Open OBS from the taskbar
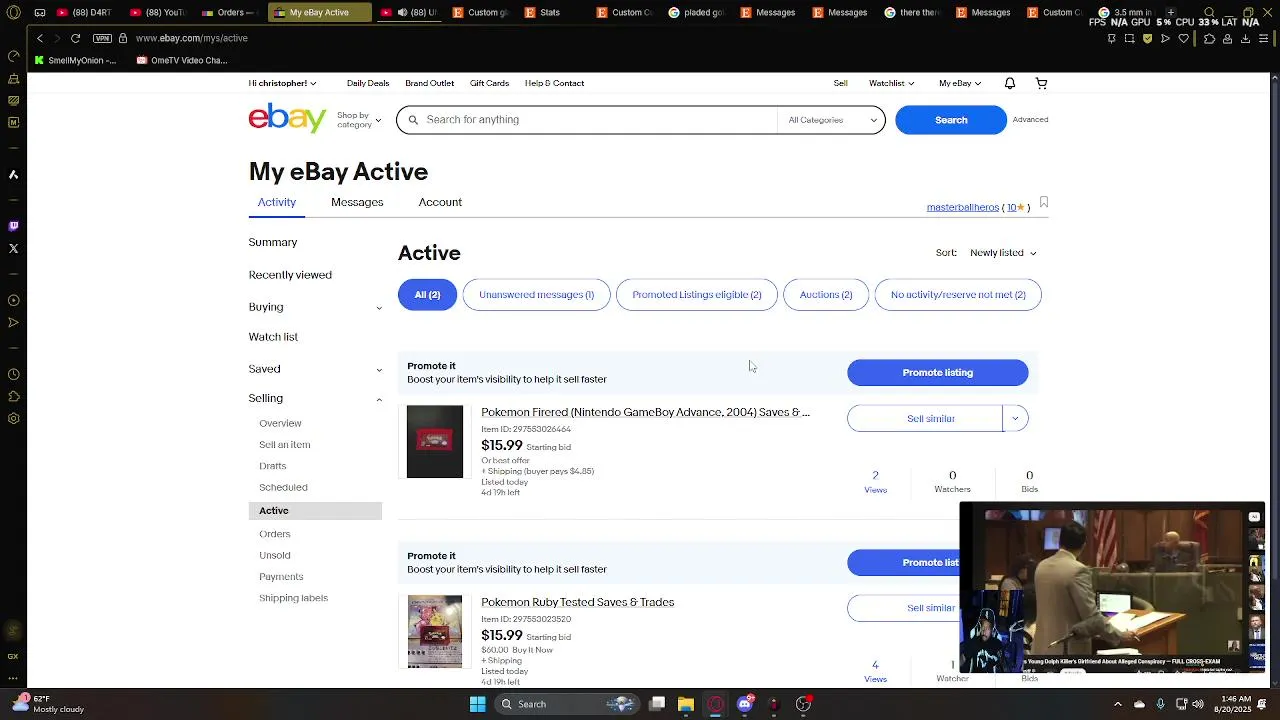Image resolution: width=1280 pixels, height=720 pixels. (803, 704)
